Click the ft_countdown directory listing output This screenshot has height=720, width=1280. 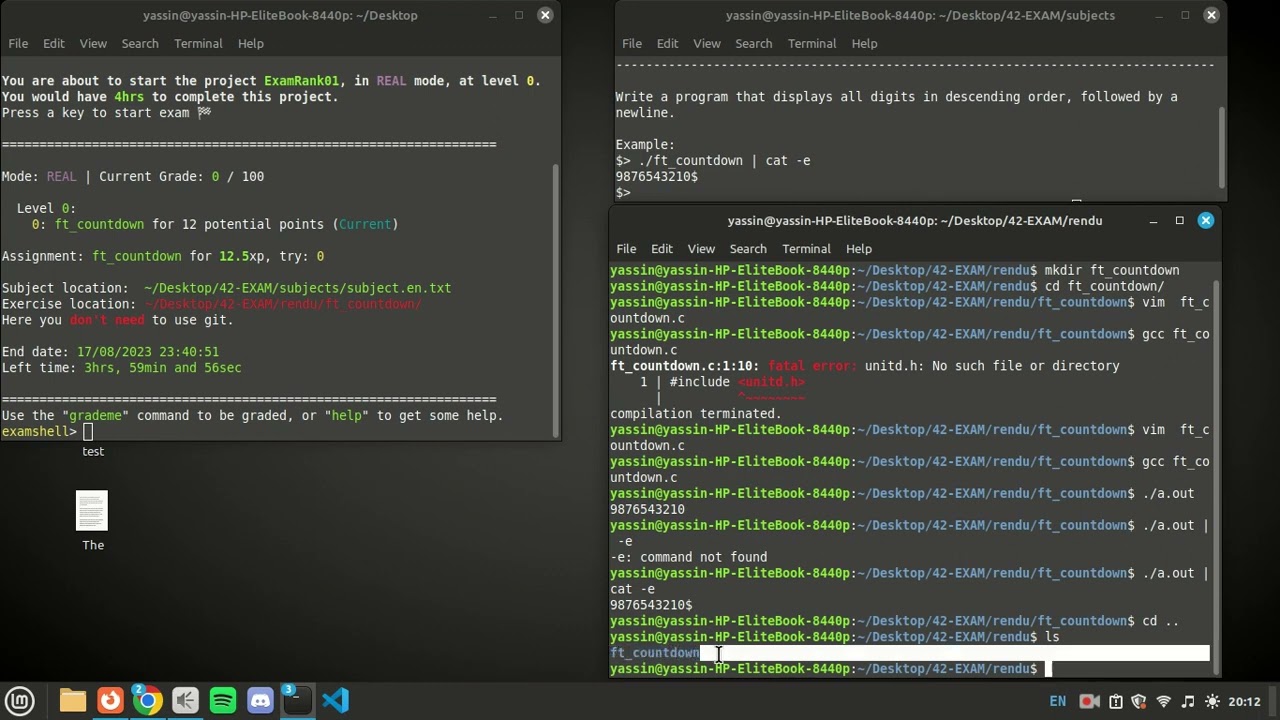pyautogui.click(x=655, y=653)
